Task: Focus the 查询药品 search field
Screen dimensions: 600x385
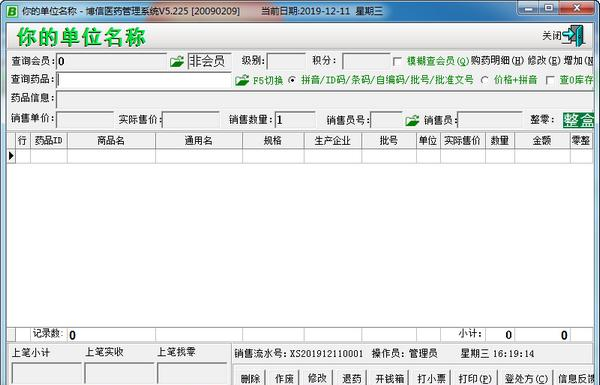Action: tap(144, 80)
